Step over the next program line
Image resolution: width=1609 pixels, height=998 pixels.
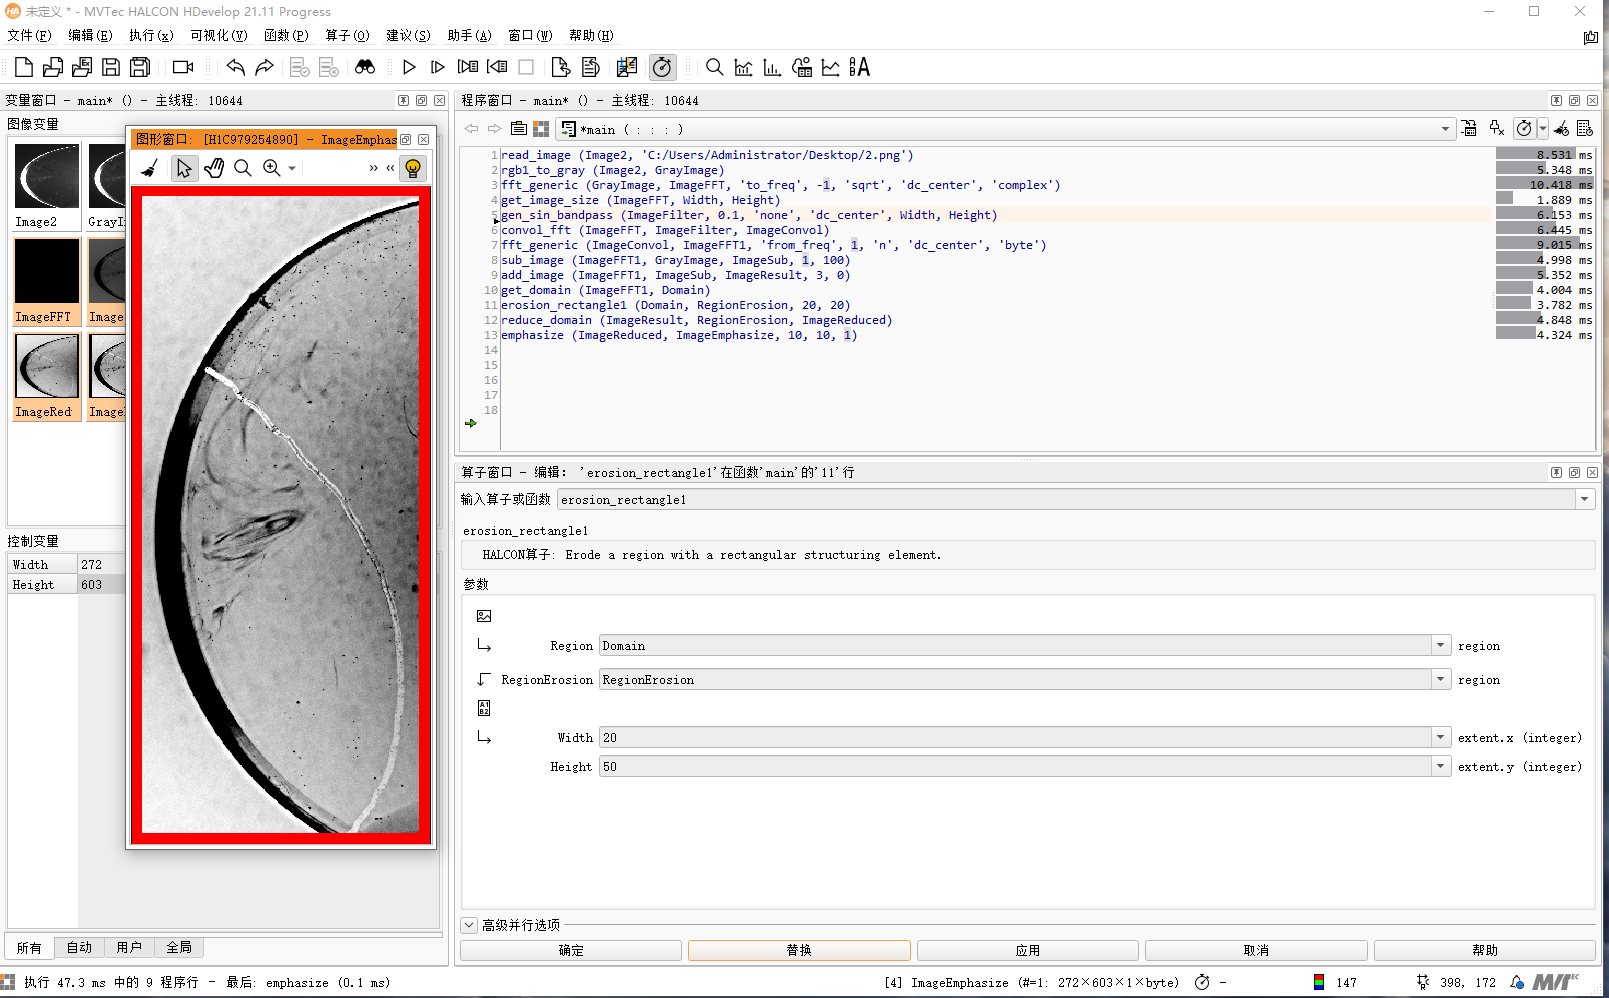[438, 67]
